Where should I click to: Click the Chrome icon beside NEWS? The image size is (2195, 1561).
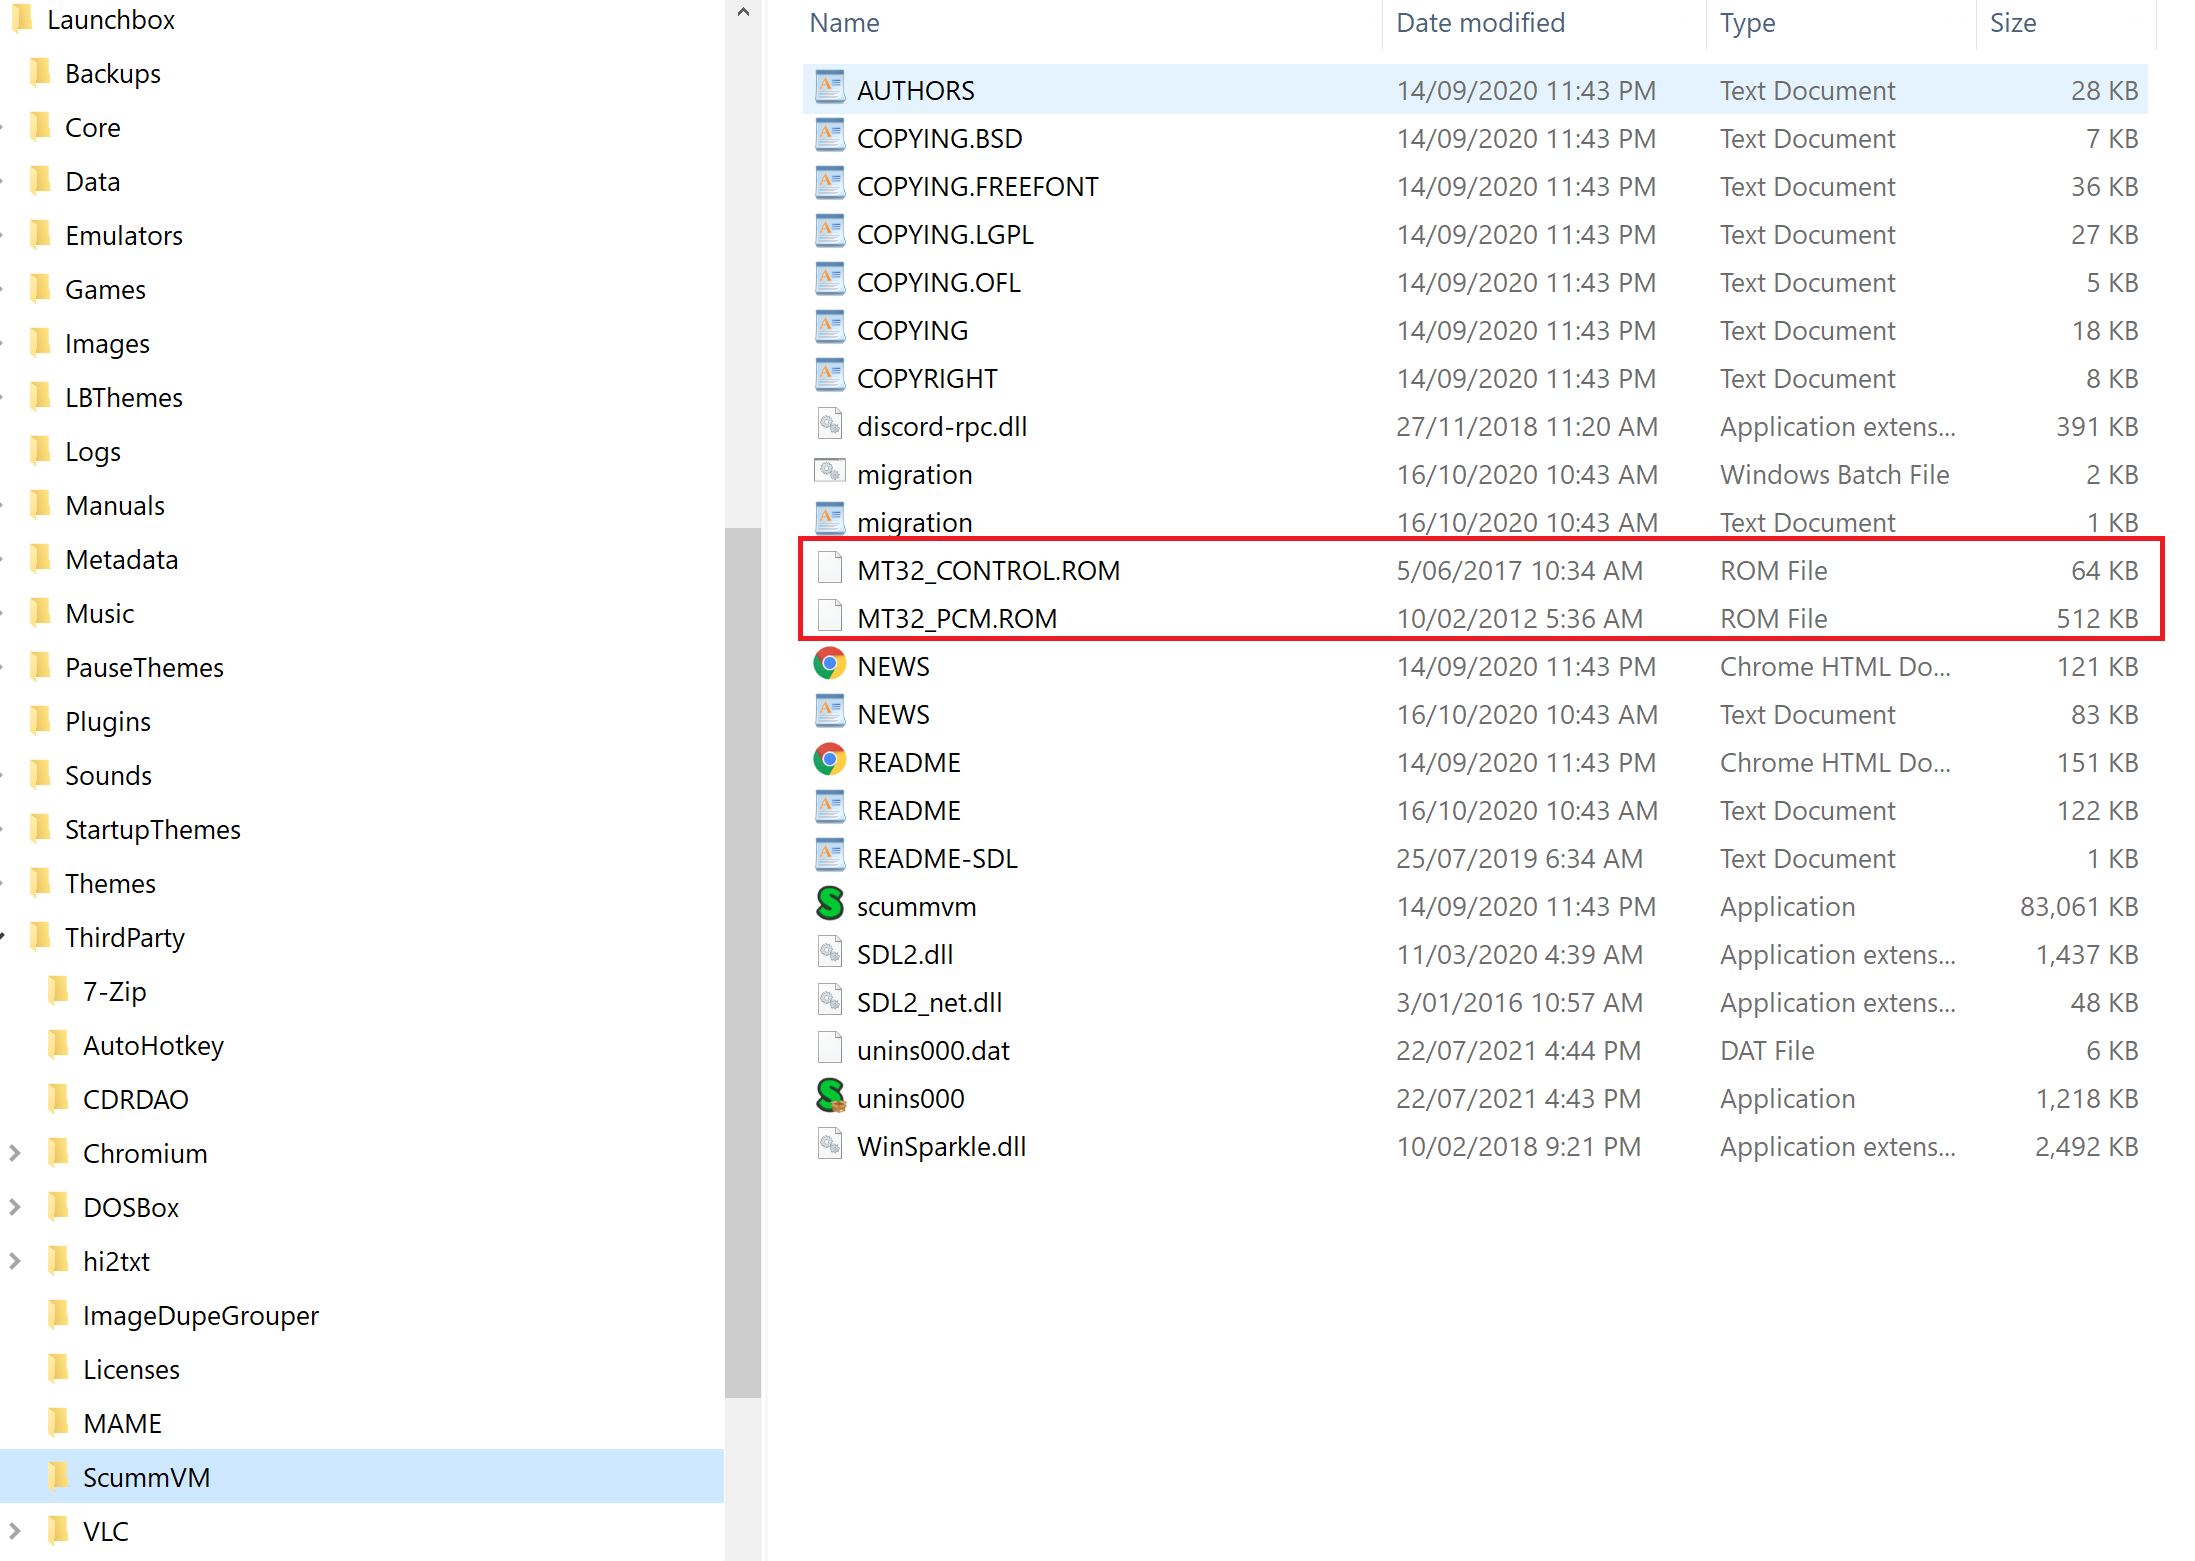[x=829, y=664]
